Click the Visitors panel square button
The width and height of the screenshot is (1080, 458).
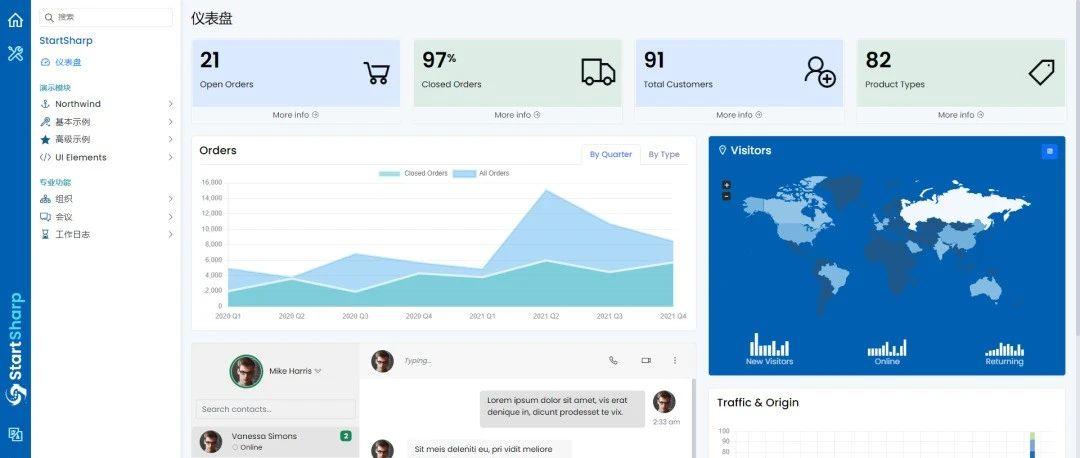(1049, 152)
